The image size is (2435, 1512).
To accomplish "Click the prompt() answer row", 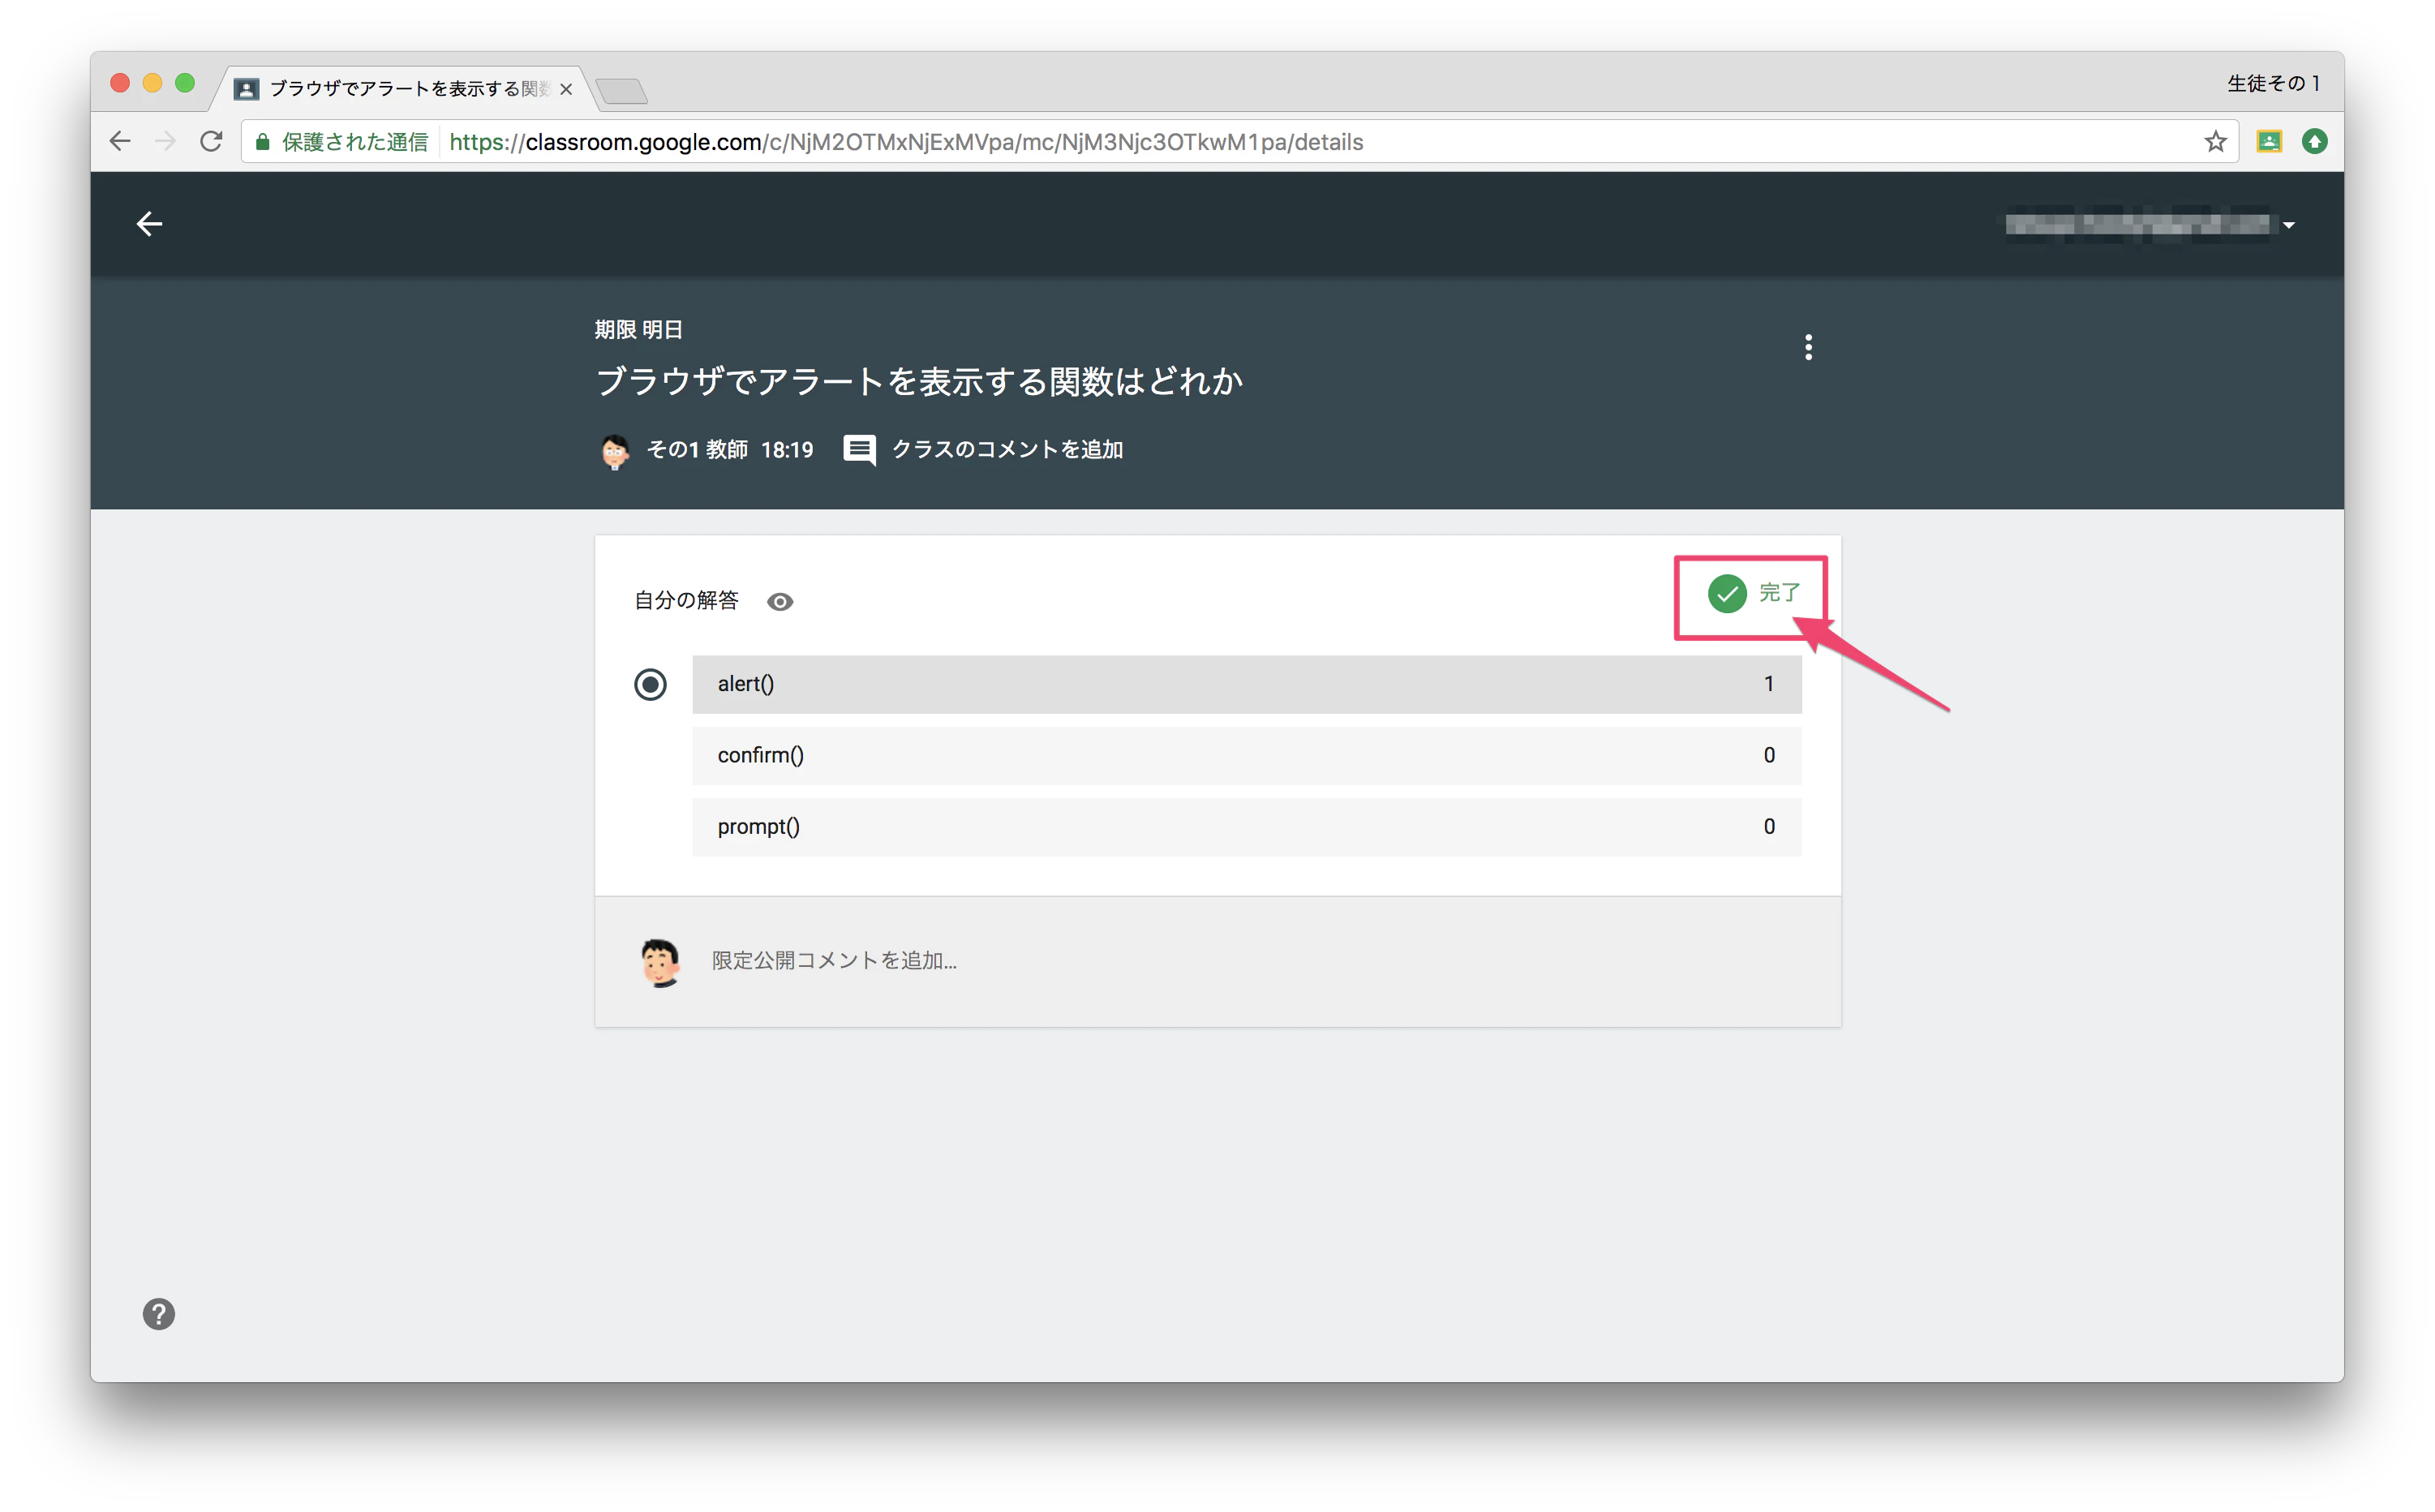I will tap(1246, 827).
